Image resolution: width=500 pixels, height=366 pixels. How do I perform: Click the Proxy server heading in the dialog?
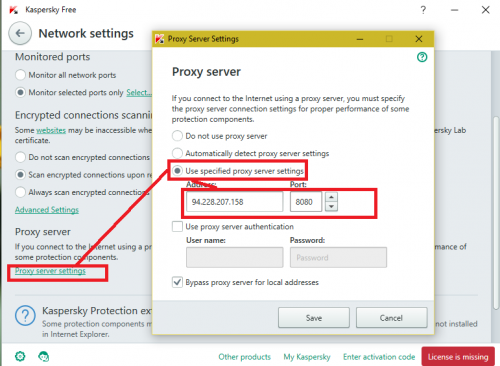(206, 72)
